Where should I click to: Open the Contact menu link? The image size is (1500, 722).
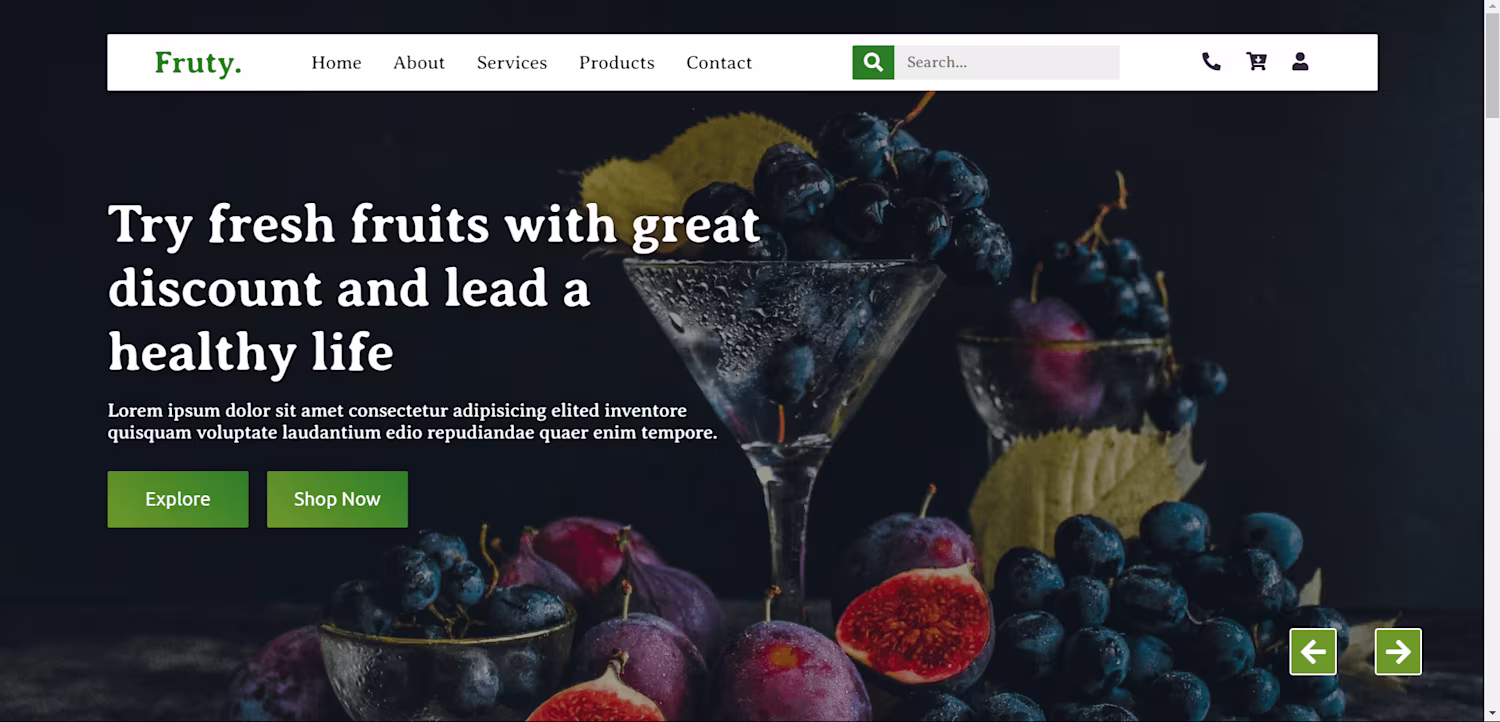(719, 63)
